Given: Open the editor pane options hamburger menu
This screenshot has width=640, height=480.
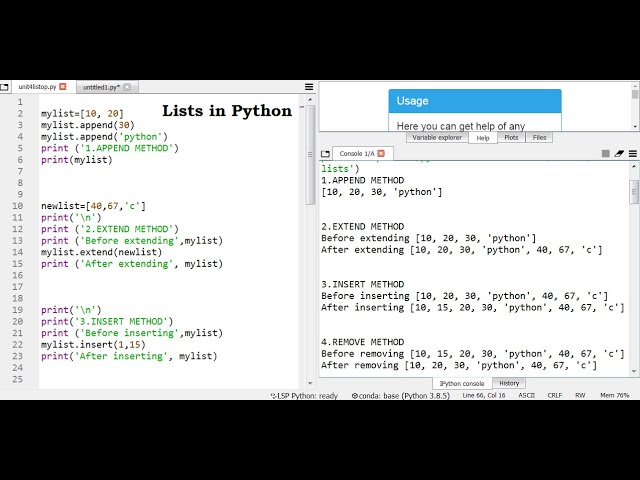Looking at the screenshot, I should tap(309, 87).
